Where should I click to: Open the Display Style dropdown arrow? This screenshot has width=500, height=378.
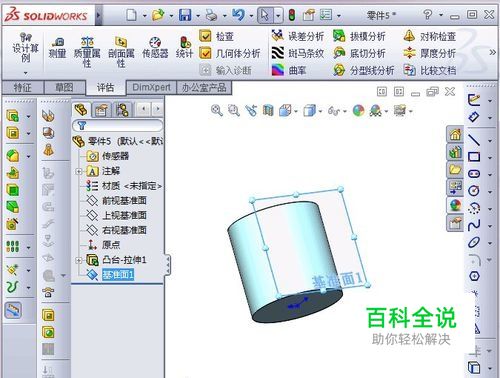[320, 111]
